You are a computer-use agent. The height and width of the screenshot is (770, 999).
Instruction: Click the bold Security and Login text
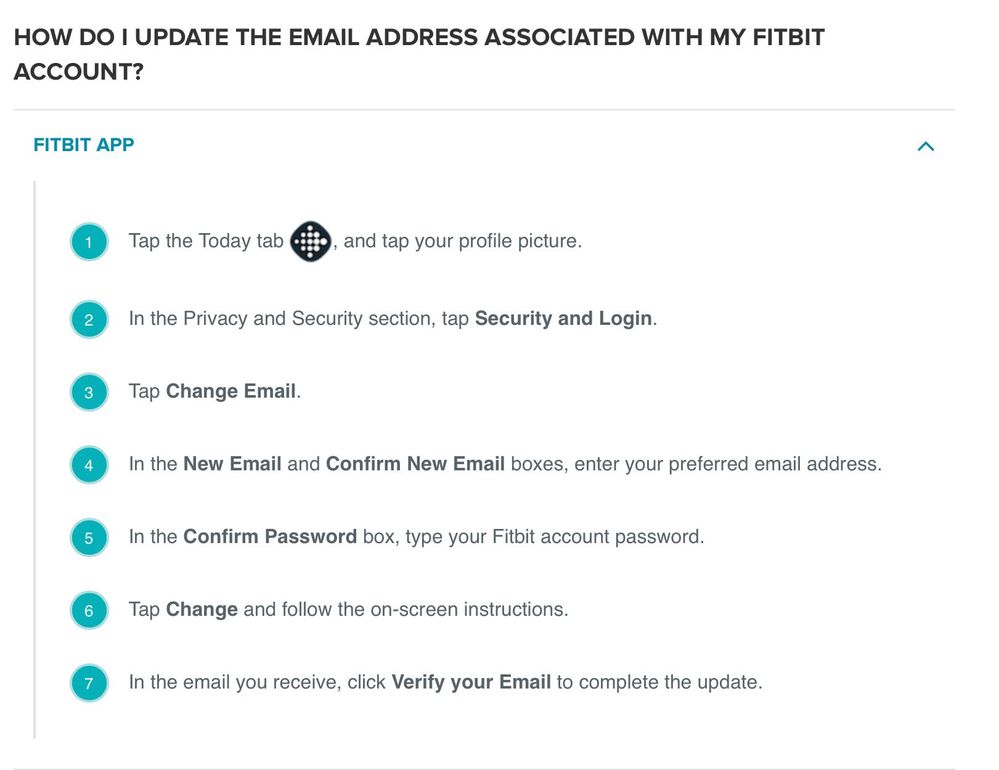(563, 319)
